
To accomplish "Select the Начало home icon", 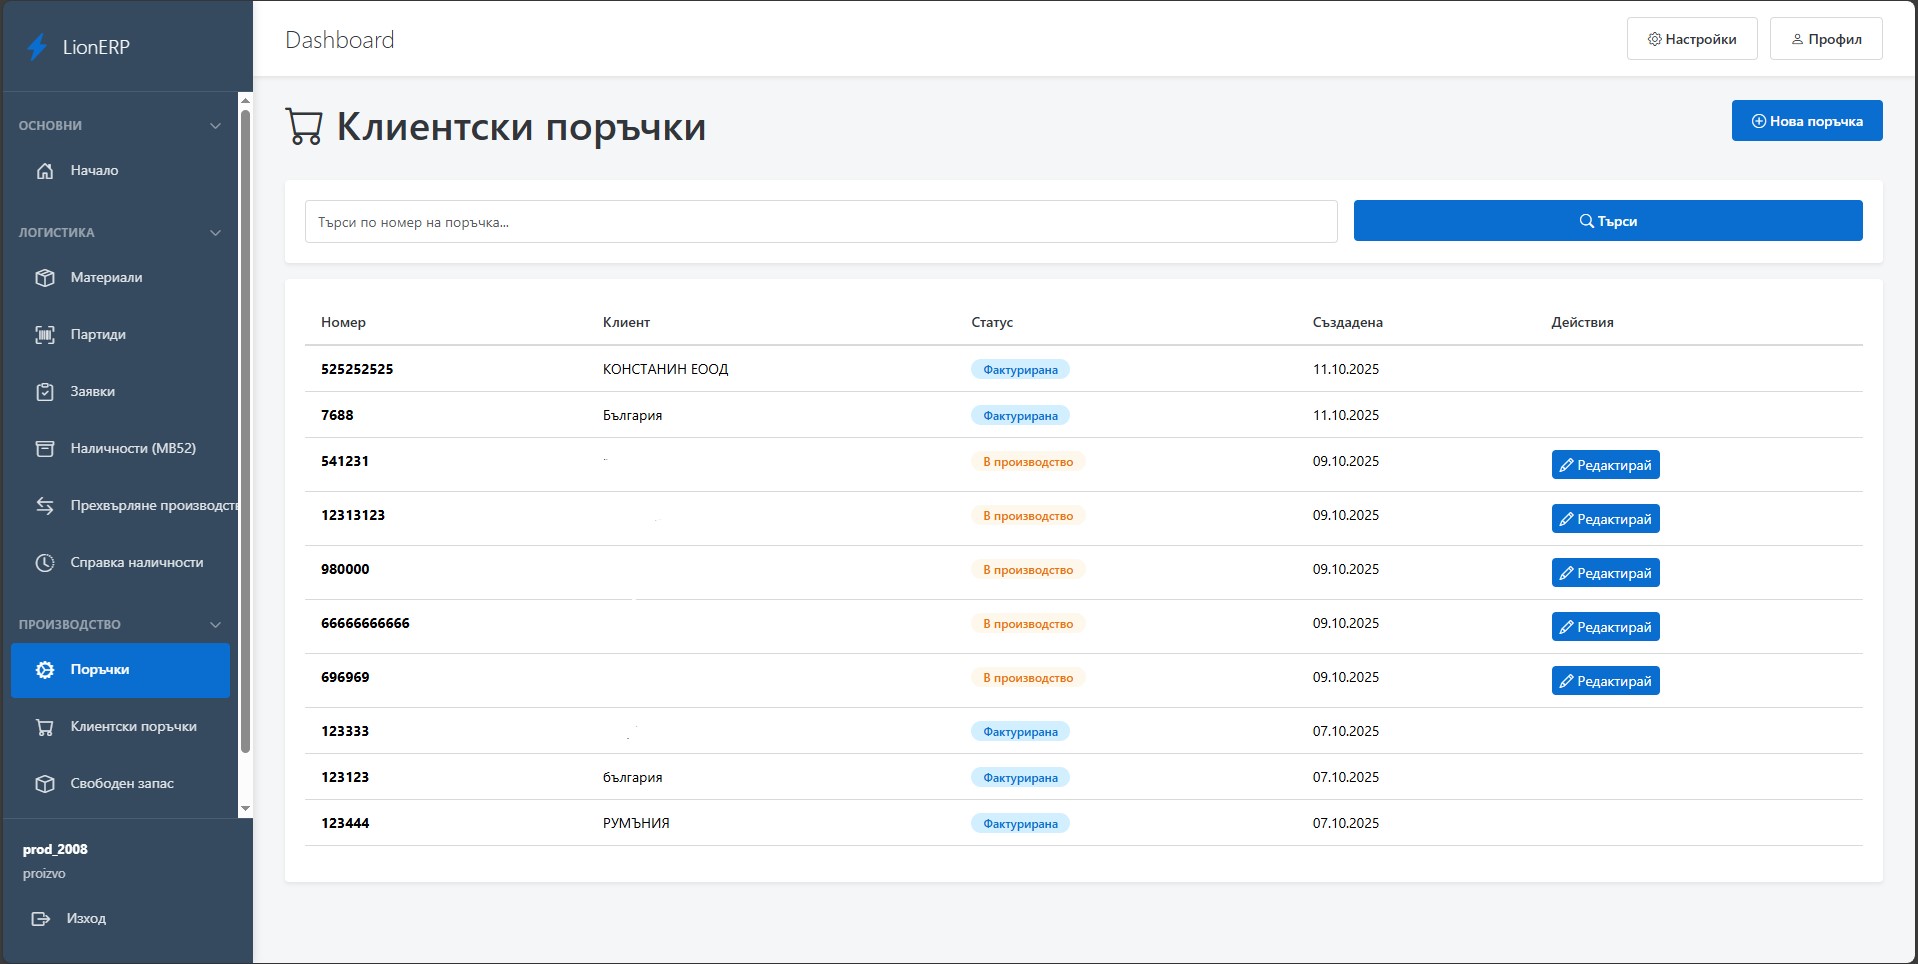I will click(x=45, y=170).
